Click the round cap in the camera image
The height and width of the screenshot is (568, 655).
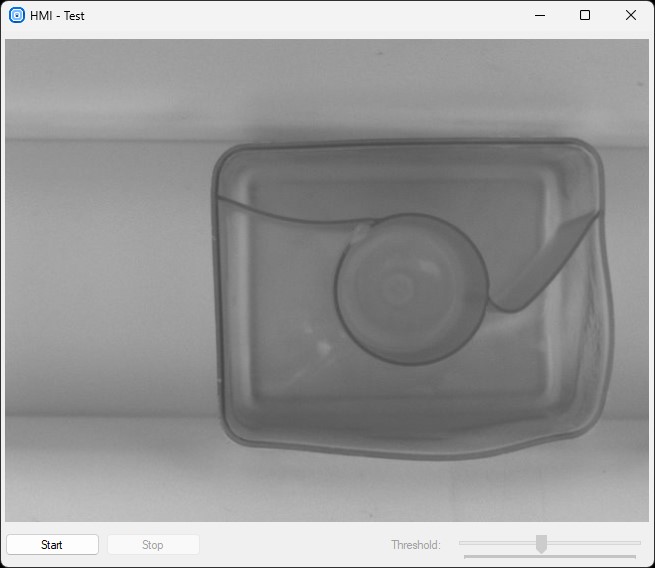point(410,288)
